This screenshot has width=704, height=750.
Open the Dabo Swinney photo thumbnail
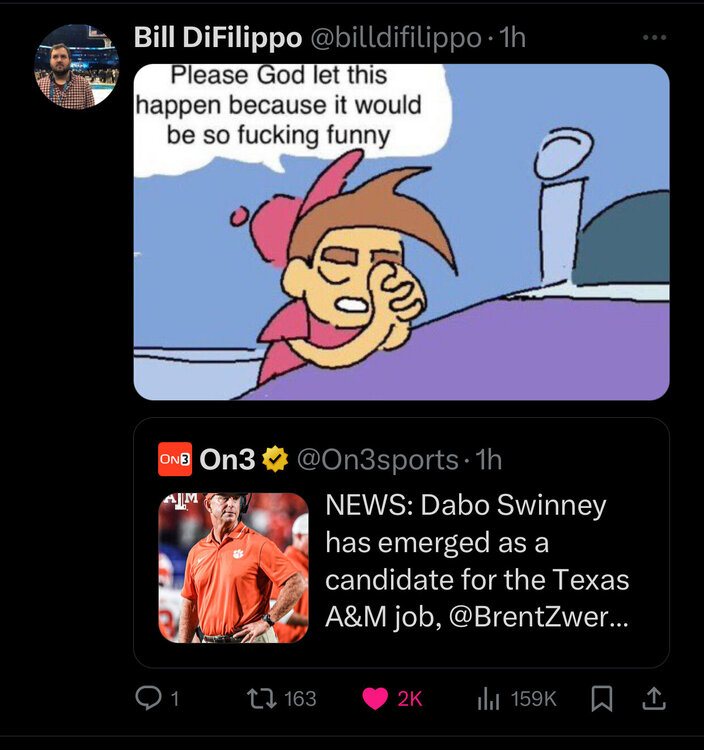[233, 567]
